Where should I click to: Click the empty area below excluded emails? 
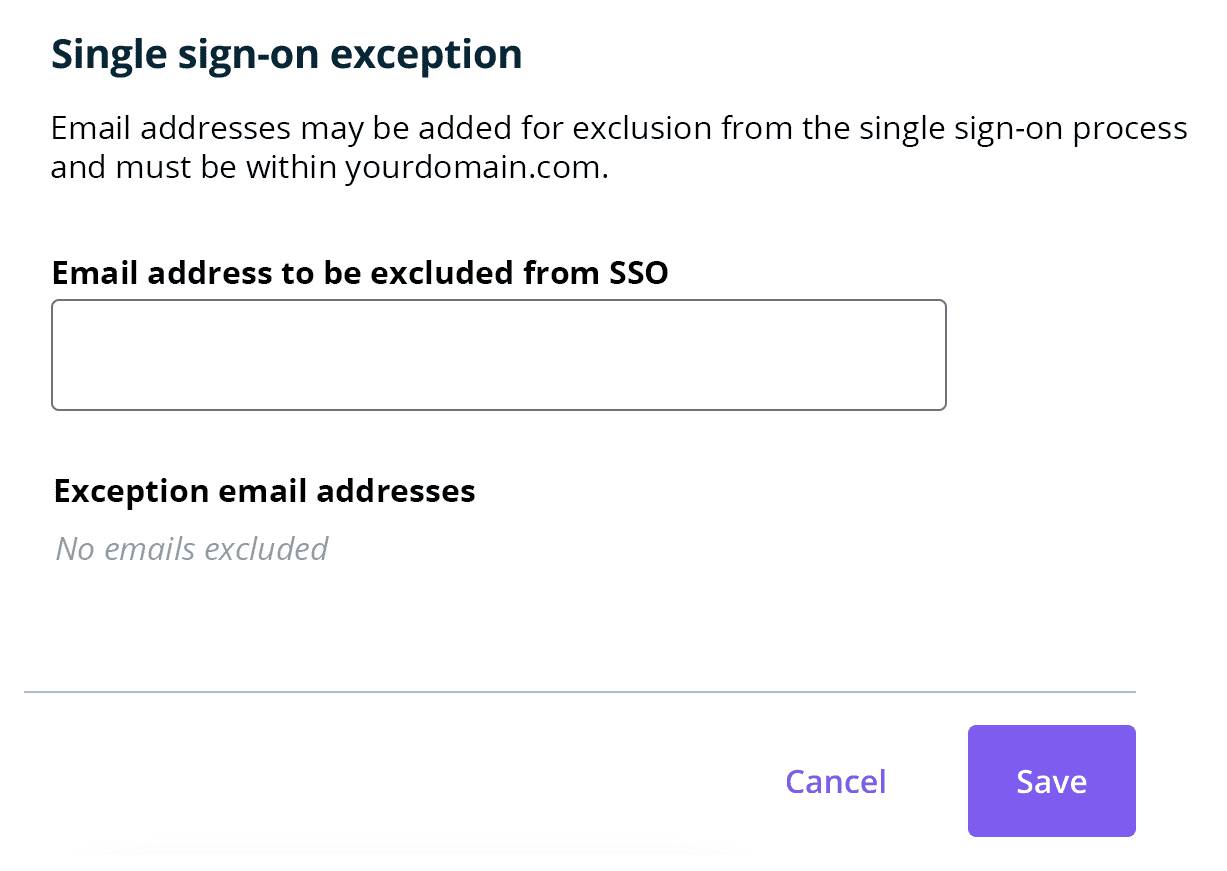(x=400, y=620)
